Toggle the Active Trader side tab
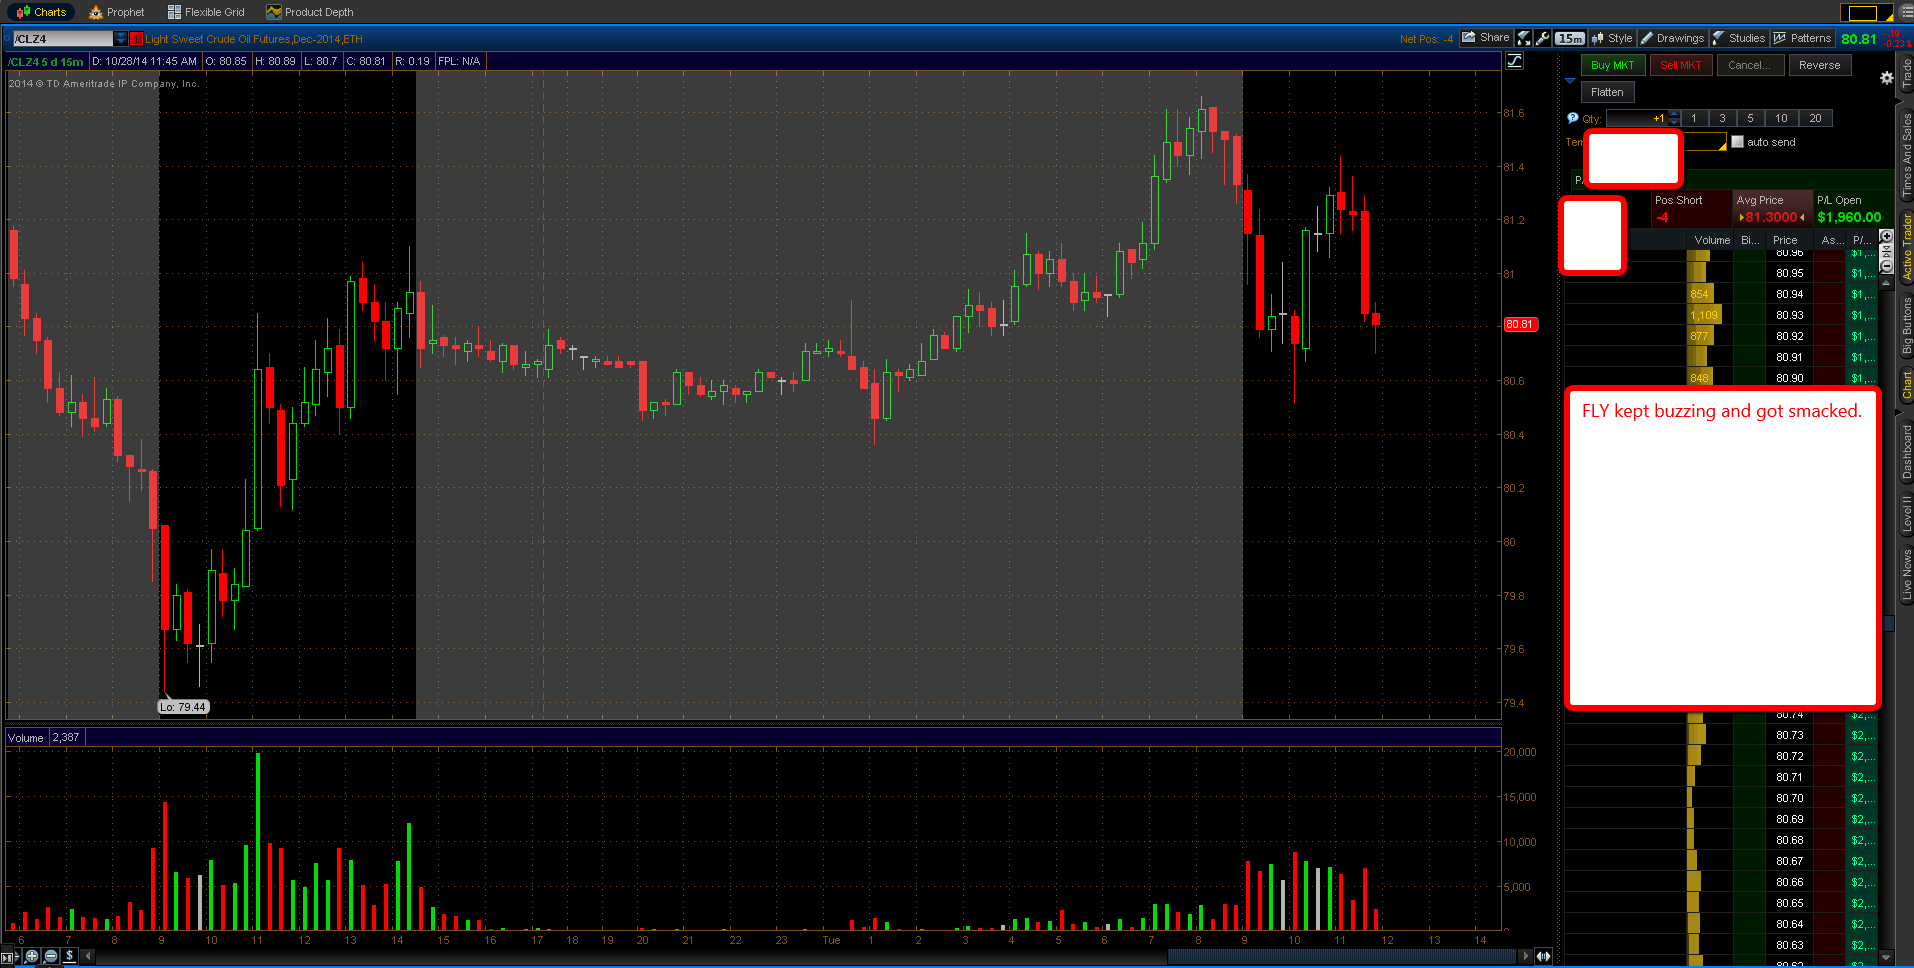This screenshot has width=1914, height=968. [1906, 247]
